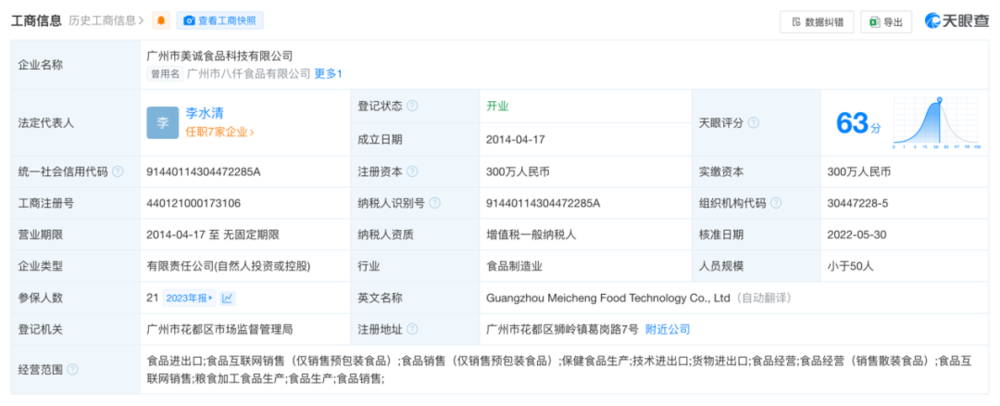
Task: Click the 李 avatar thumbnail
Action: click(161, 122)
